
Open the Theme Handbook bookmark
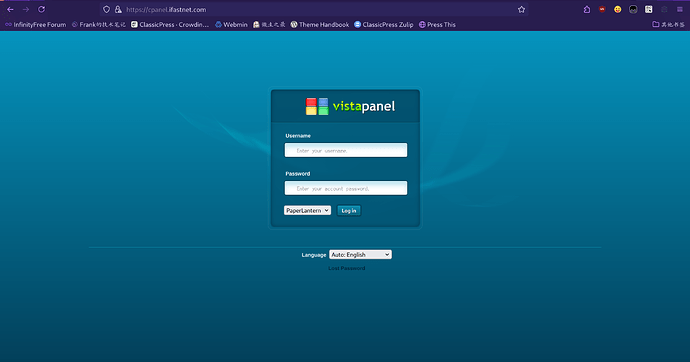[x=319, y=25]
